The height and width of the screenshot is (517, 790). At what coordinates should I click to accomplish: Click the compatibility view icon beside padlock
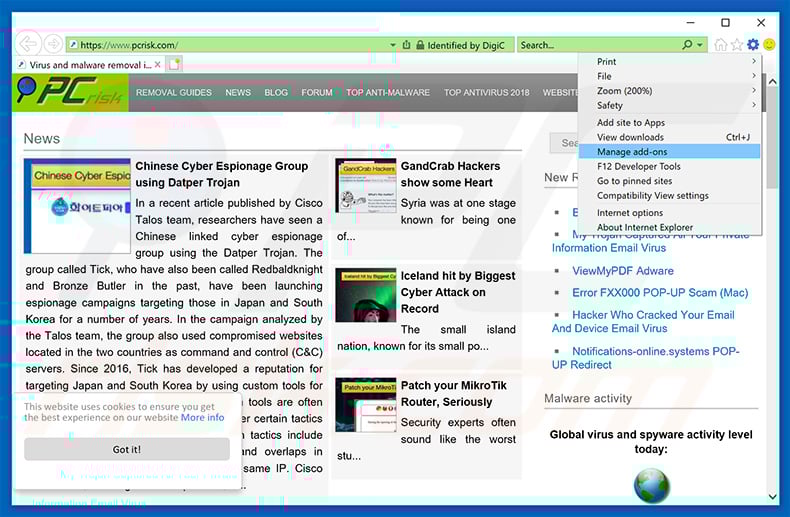point(407,45)
